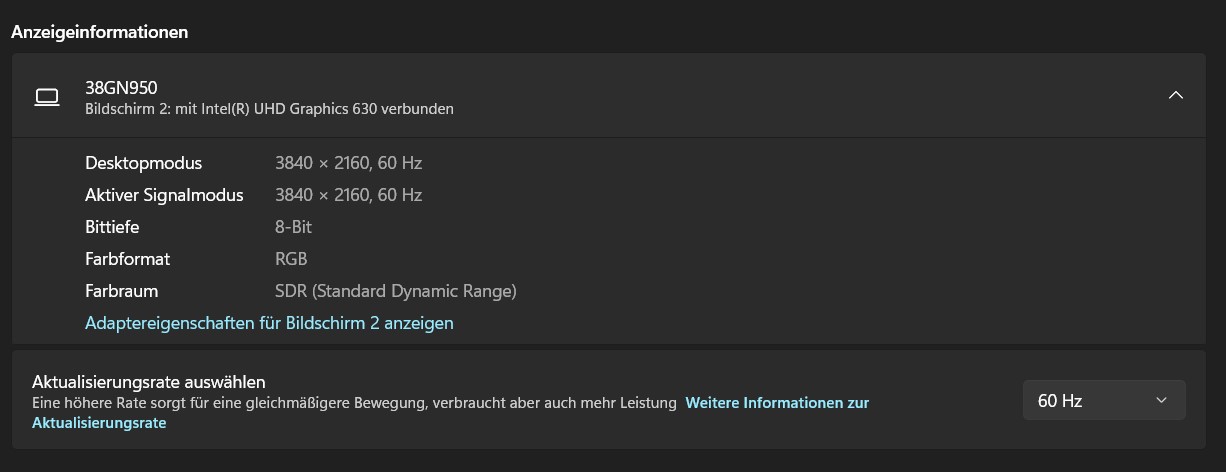The height and width of the screenshot is (472, 1226).
Task: Open the 60 Hz refresh rate dropdown
Action: click(1103, 400)
